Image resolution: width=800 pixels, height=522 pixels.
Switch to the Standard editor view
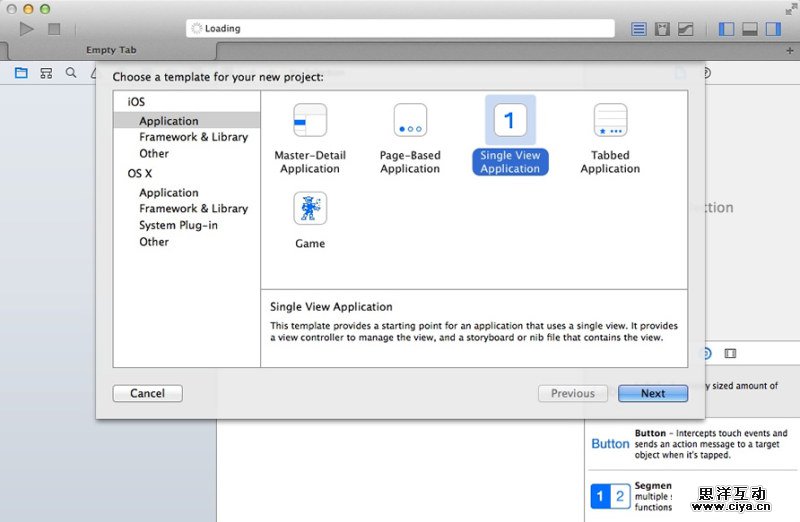point(639,29)
